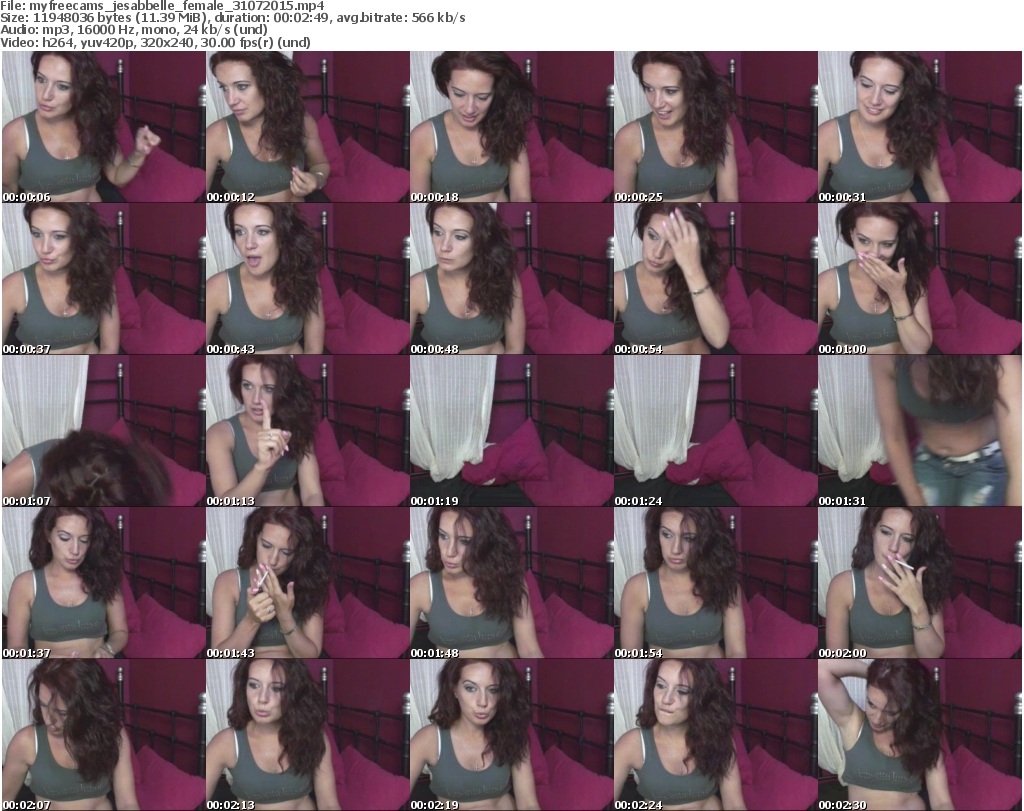Choose the frame marked 00:02:00

pyautogui.click(x=920, y=583)
